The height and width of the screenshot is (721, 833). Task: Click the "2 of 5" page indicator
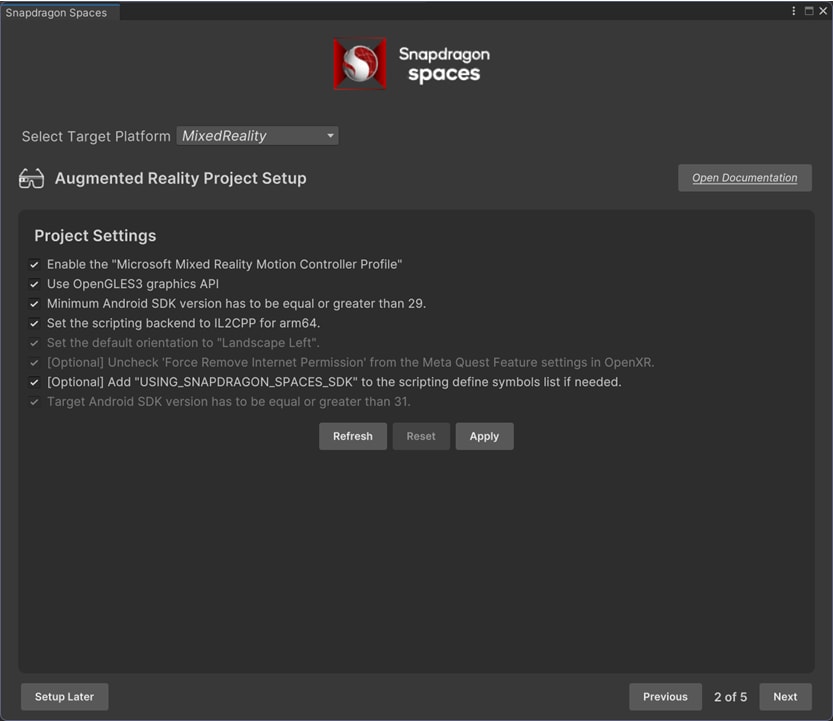(730, 697)
